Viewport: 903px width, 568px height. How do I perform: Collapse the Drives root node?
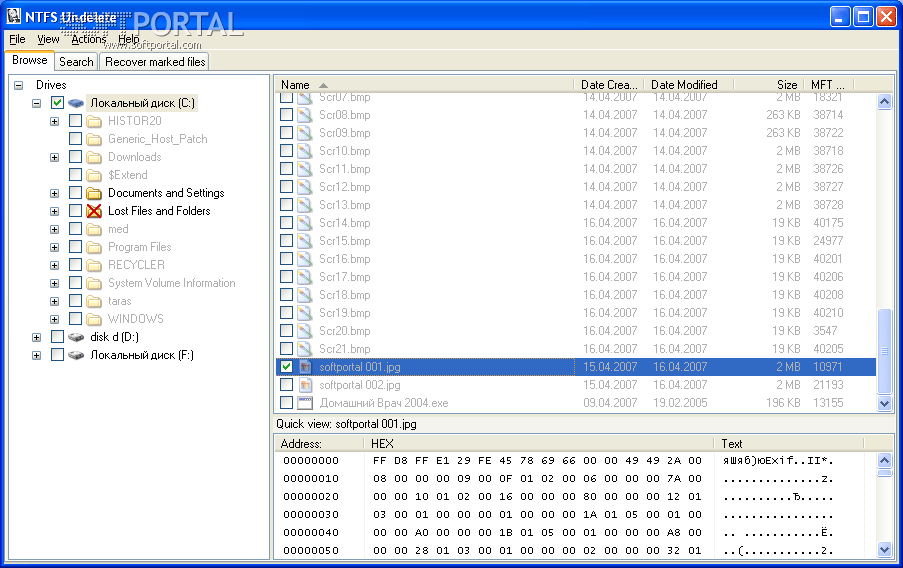tap(18, 85)
